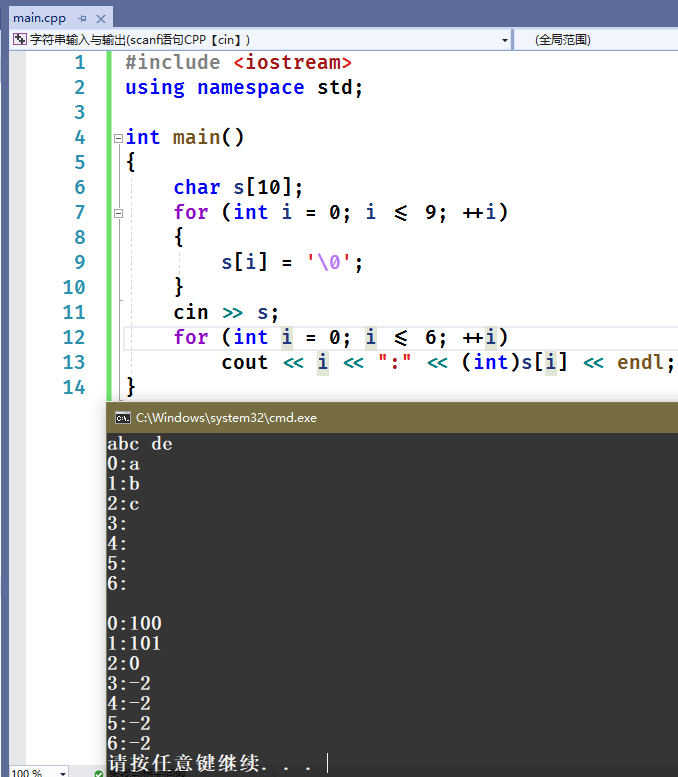
Task: Click the s[10] array declaration
Action: tap(263, 187)
